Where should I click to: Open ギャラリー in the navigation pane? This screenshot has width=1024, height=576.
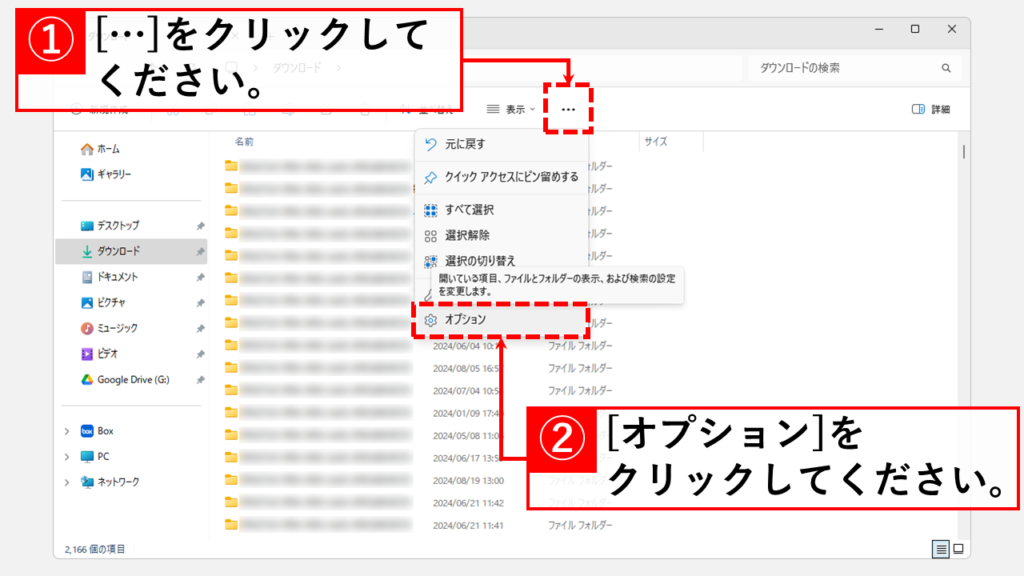(113, 174)
